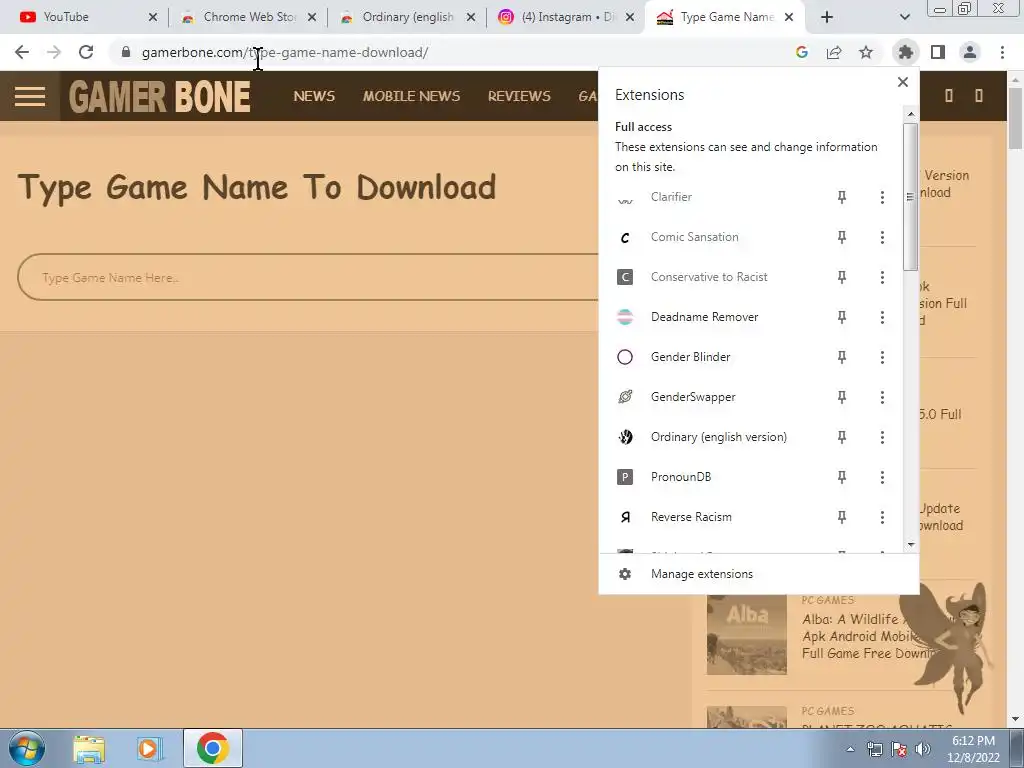Go back to the previous page
Image resolution: width=1024 pixels, height=768 pixels.
pos(22,52)
